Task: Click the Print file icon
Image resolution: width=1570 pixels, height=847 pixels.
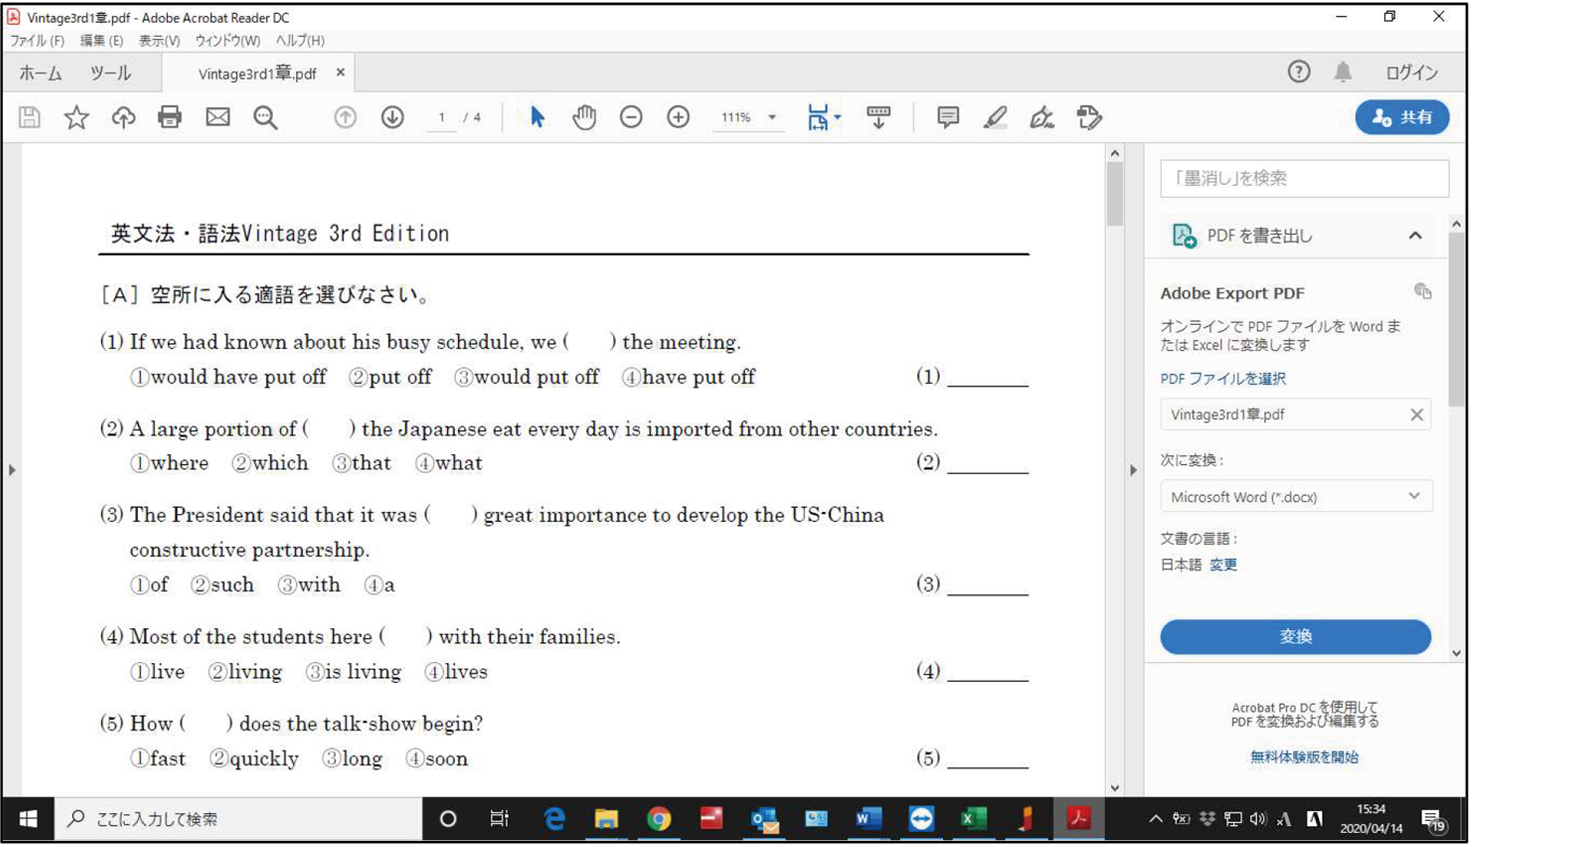Action: (170, 118)
